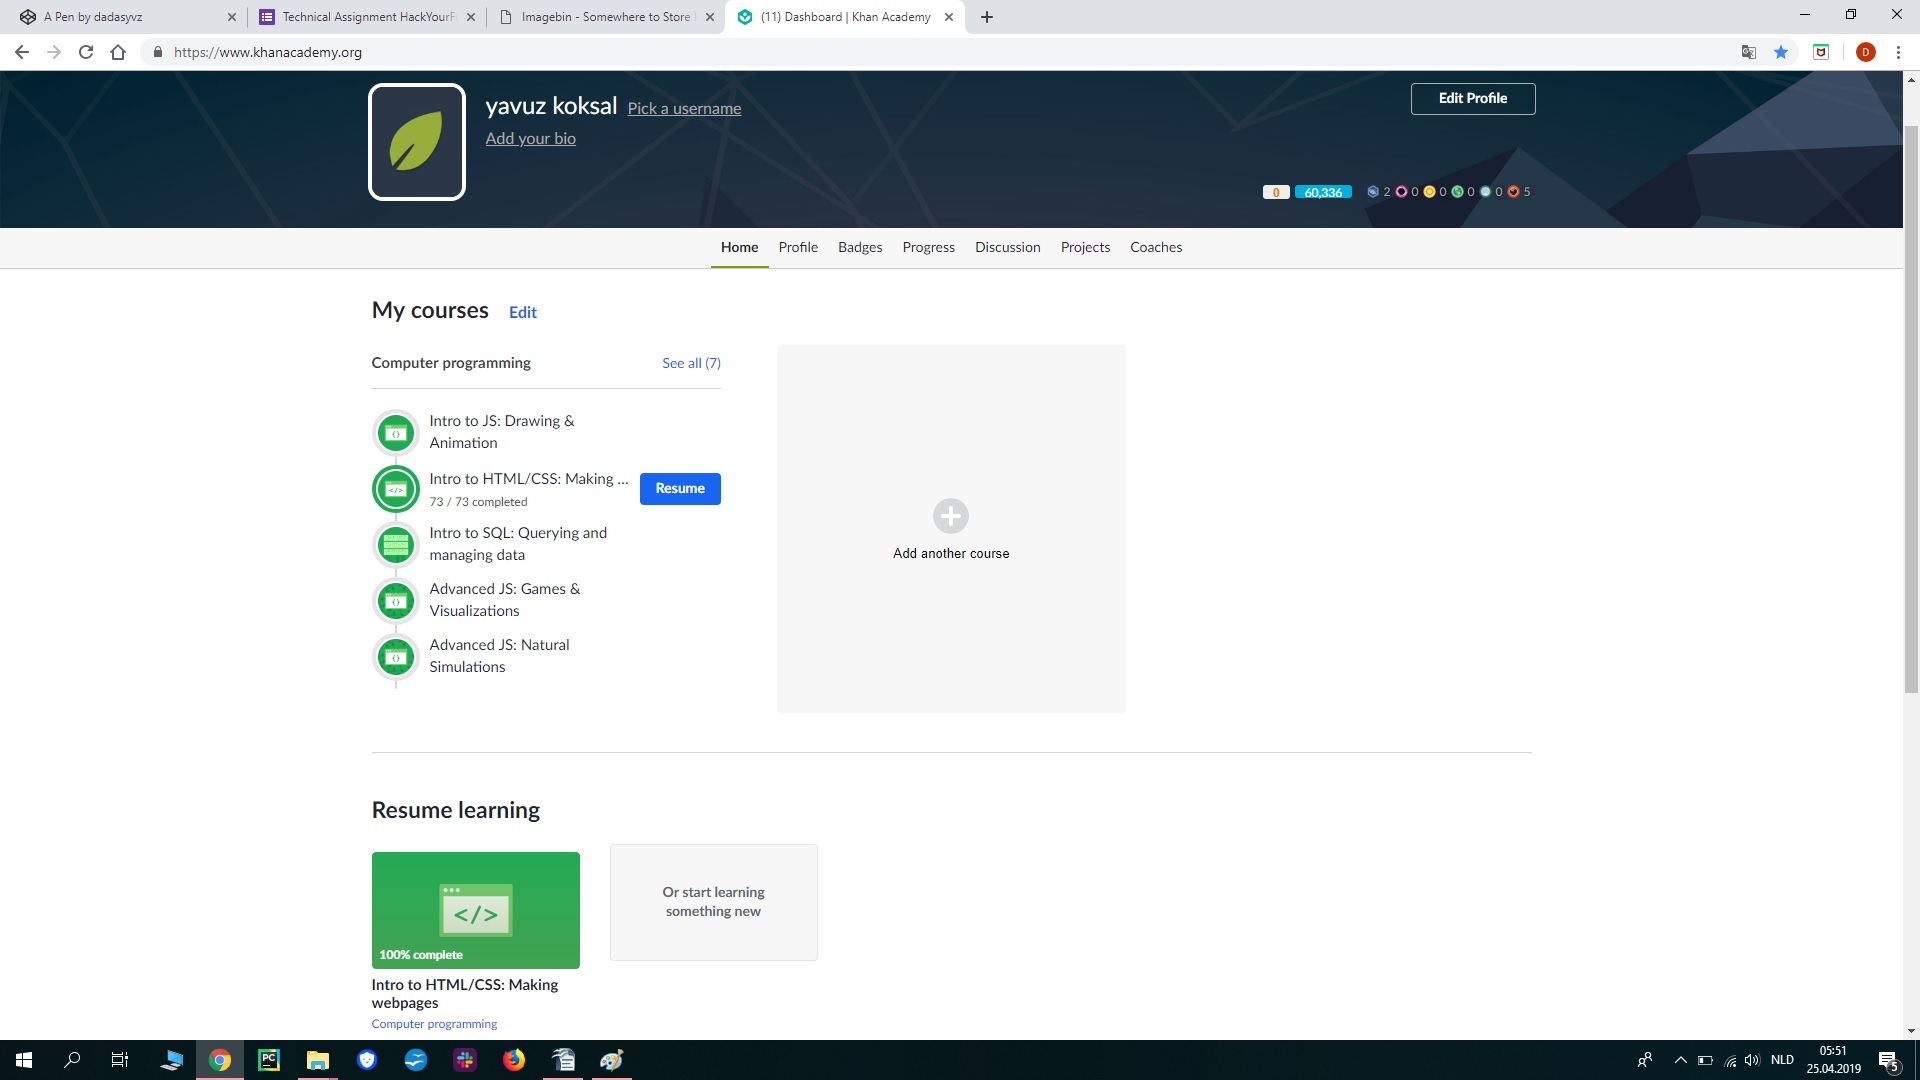Open Intro to JS: Drawing & Animation
Image resolution: width=1920 pixels, height=1080 pixels.
502,432
